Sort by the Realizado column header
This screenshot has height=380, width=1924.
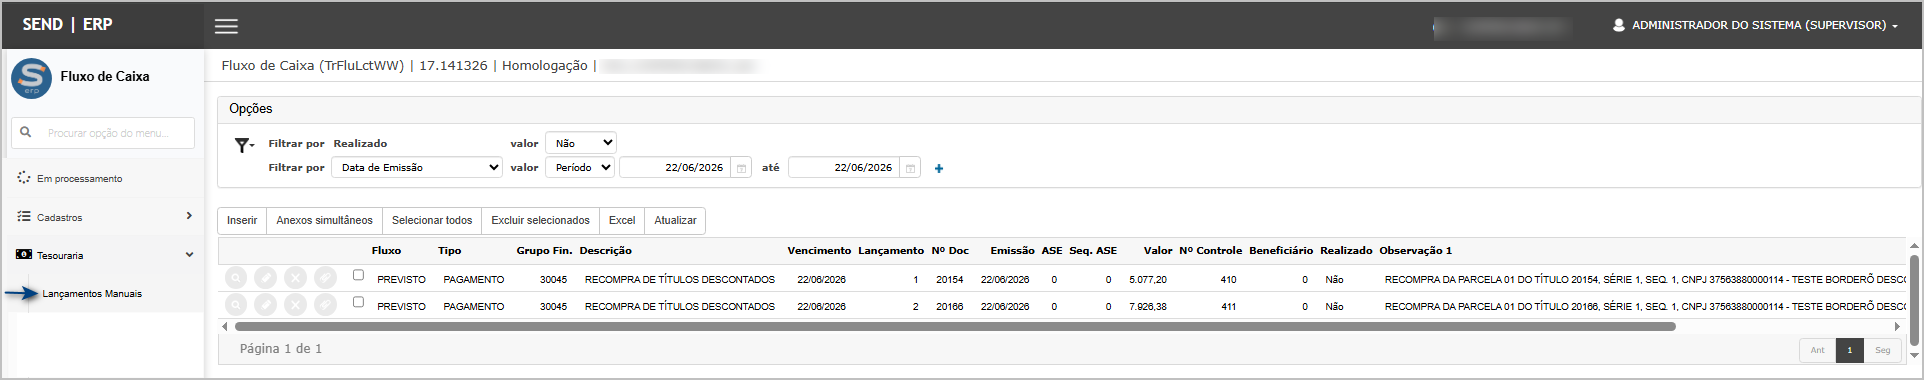[1346, 250]
